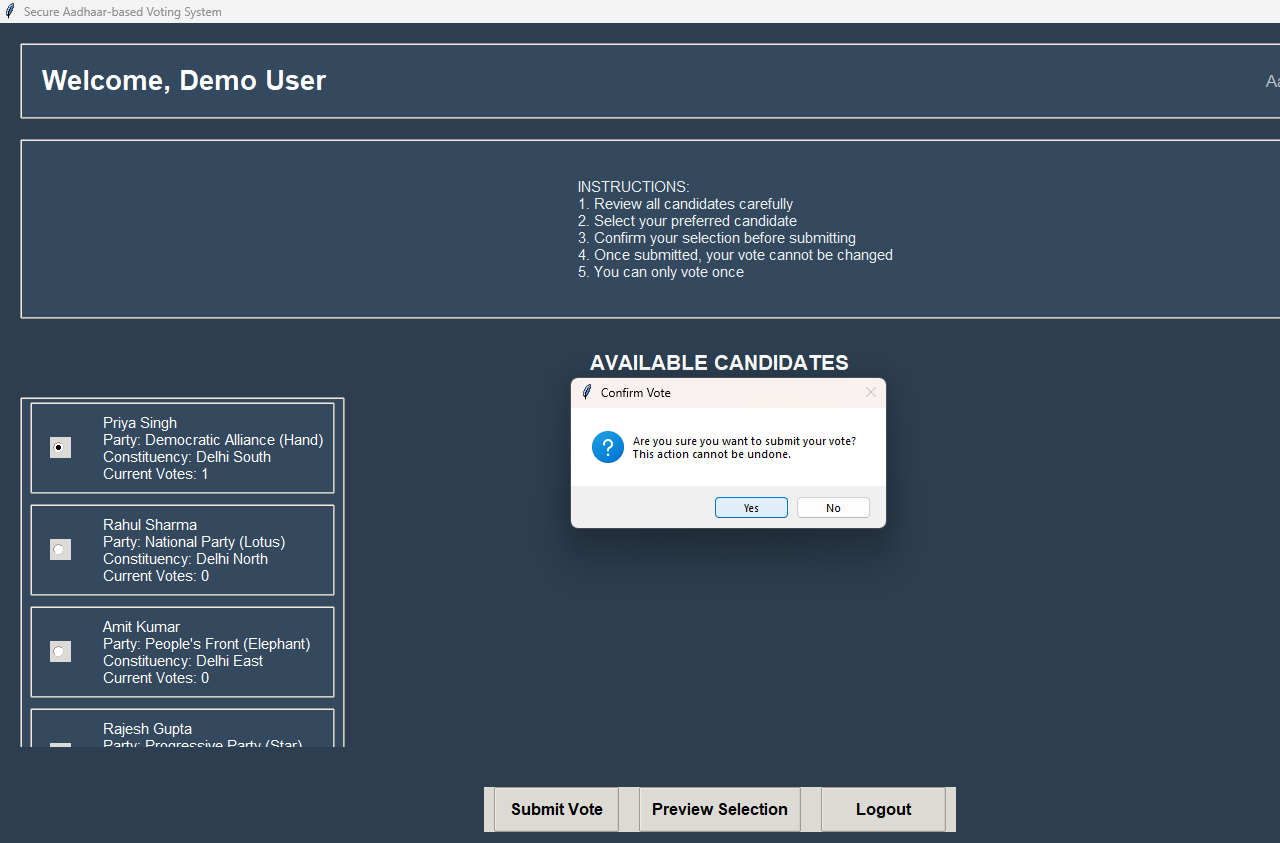Choose the Rahul Sharma radio button
Image resolution: width=1280 pixels, height=843 pixels.
pyautogui.click(x=60, y=550)
